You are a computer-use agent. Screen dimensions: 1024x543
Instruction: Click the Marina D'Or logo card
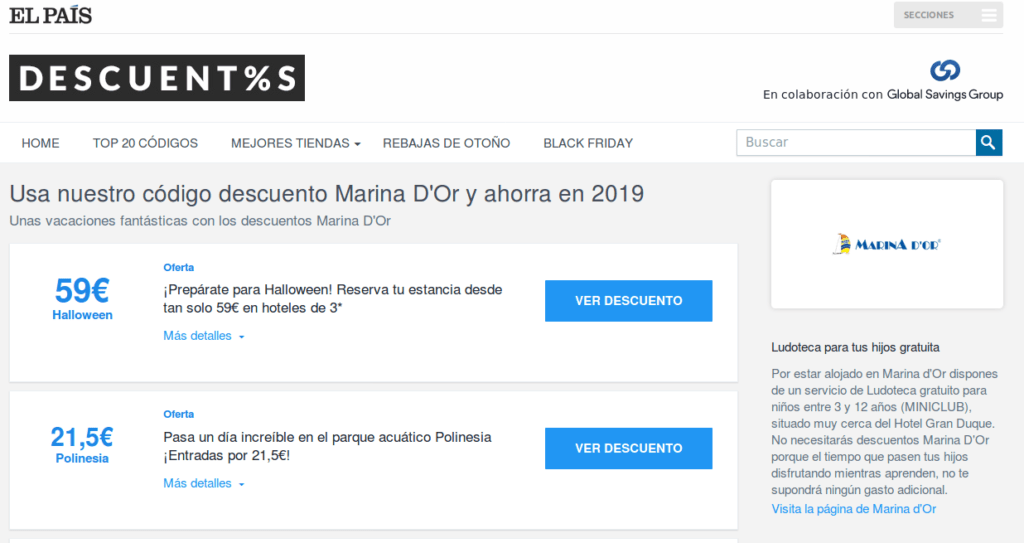coord(887,244)
